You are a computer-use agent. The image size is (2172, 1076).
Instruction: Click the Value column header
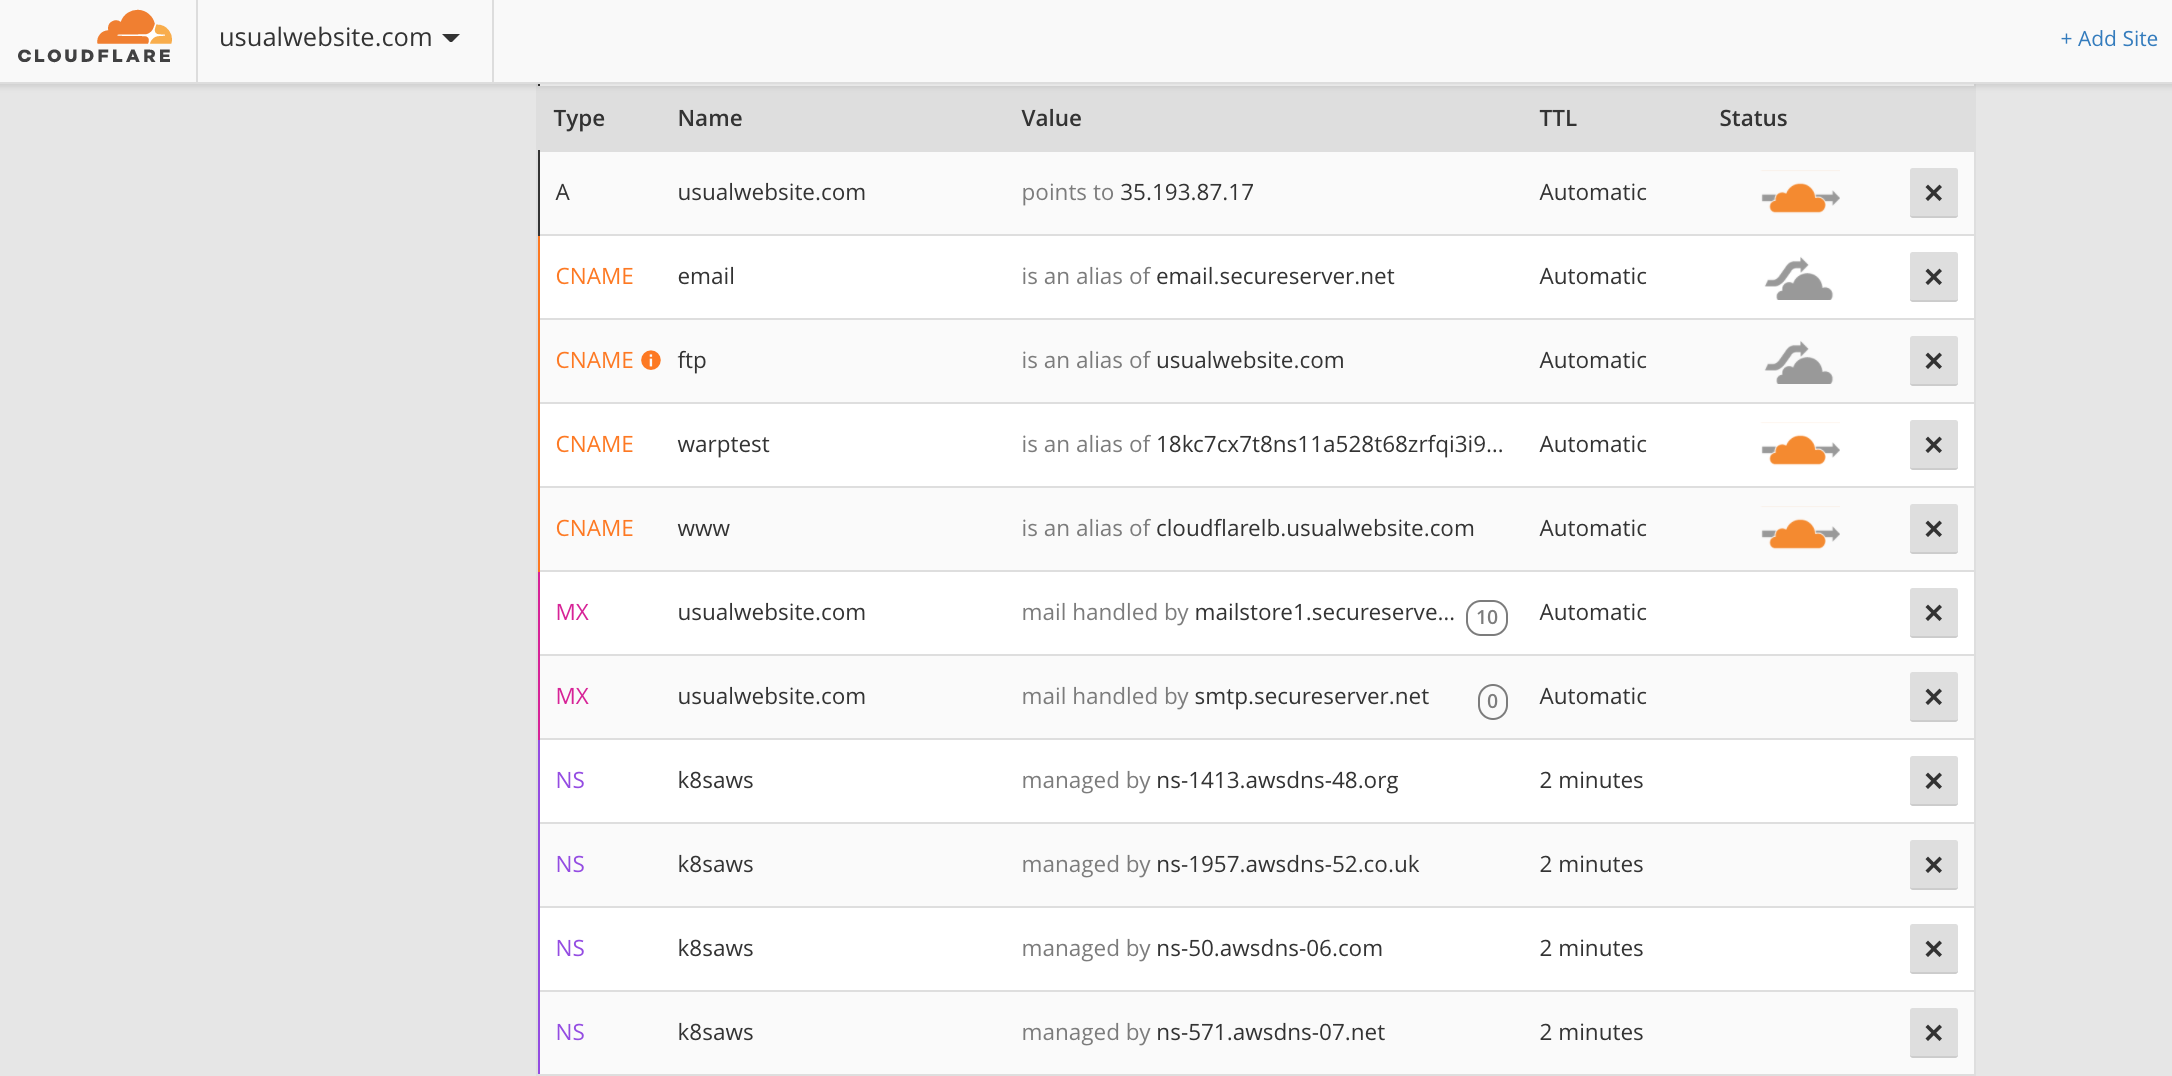coord(1051,118)
